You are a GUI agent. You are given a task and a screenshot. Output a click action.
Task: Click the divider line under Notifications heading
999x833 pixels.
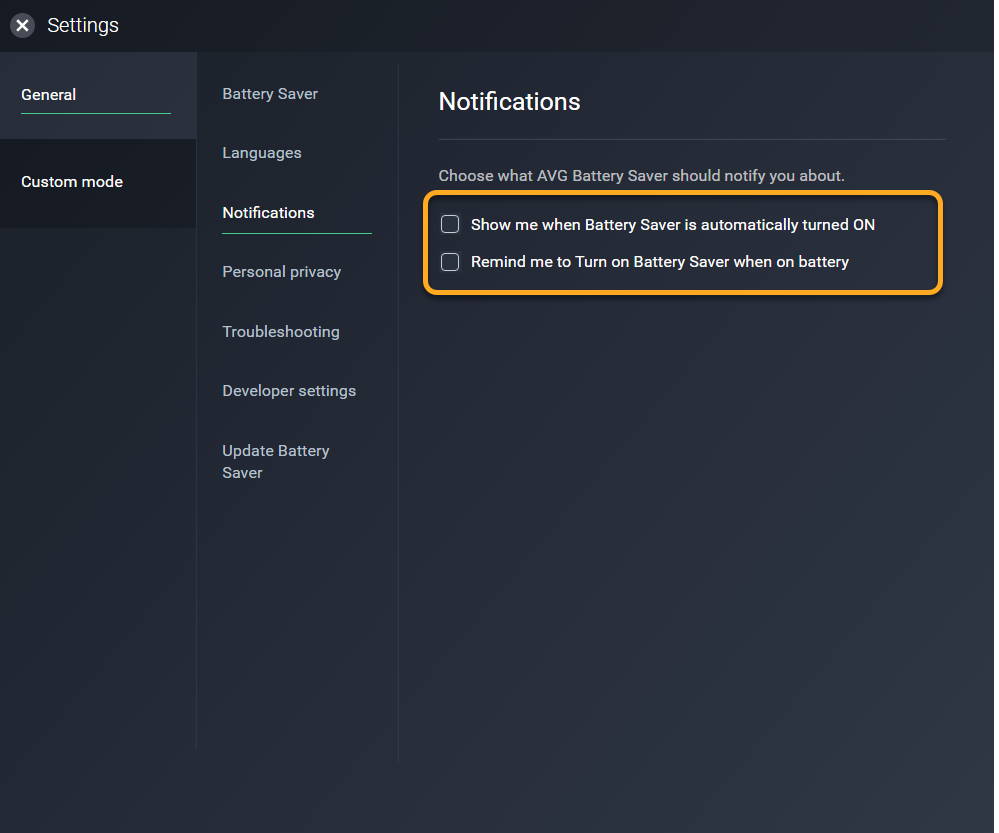click(x=692, y=139)
